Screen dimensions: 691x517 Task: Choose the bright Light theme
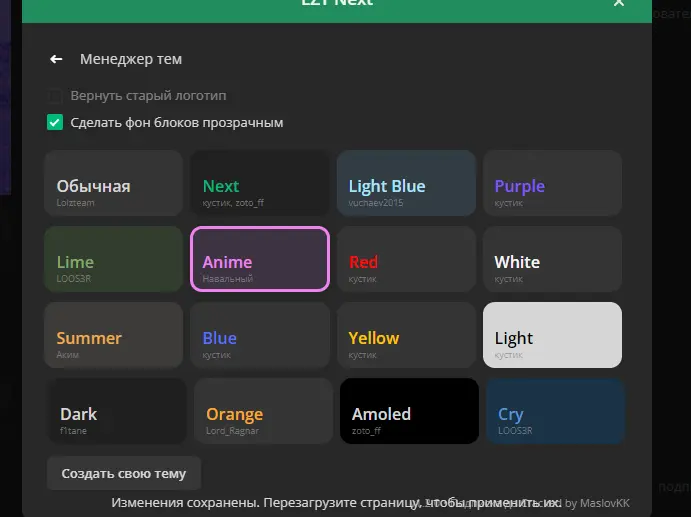[x=552, y=335]
